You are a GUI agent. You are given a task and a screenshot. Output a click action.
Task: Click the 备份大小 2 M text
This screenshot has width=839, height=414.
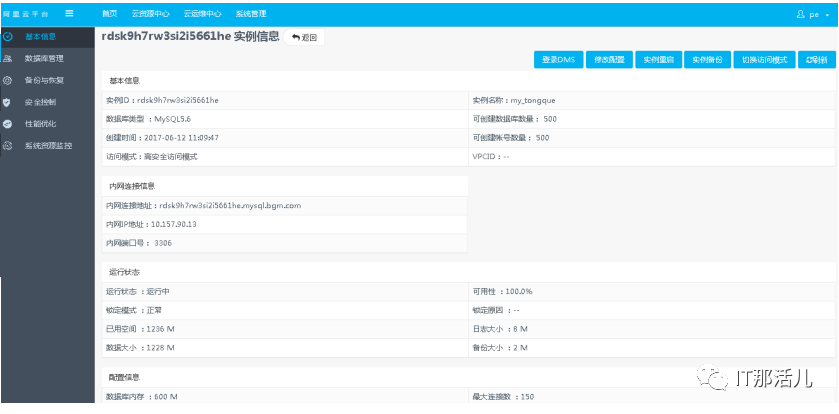(500, 348)
